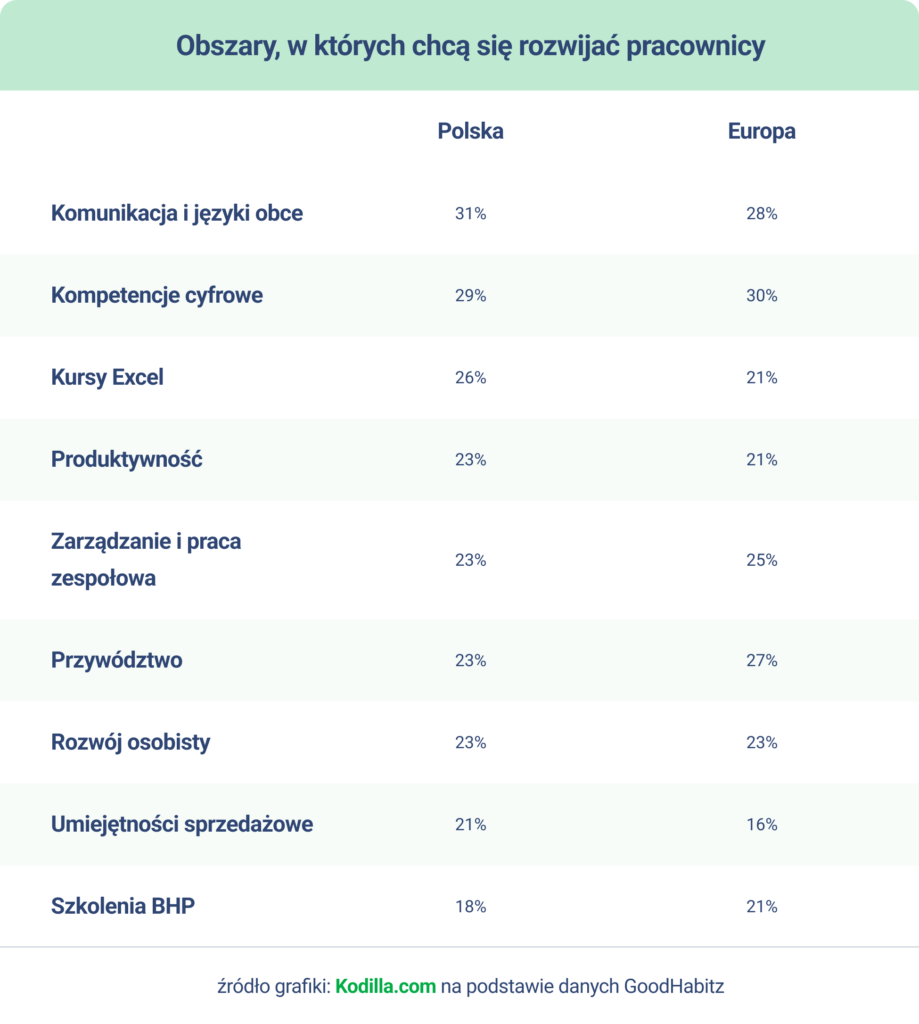Click the 27% Europa value for Przywództwo
The width and height of the screenshot is (919, 1024).
[x=762, y=660]
